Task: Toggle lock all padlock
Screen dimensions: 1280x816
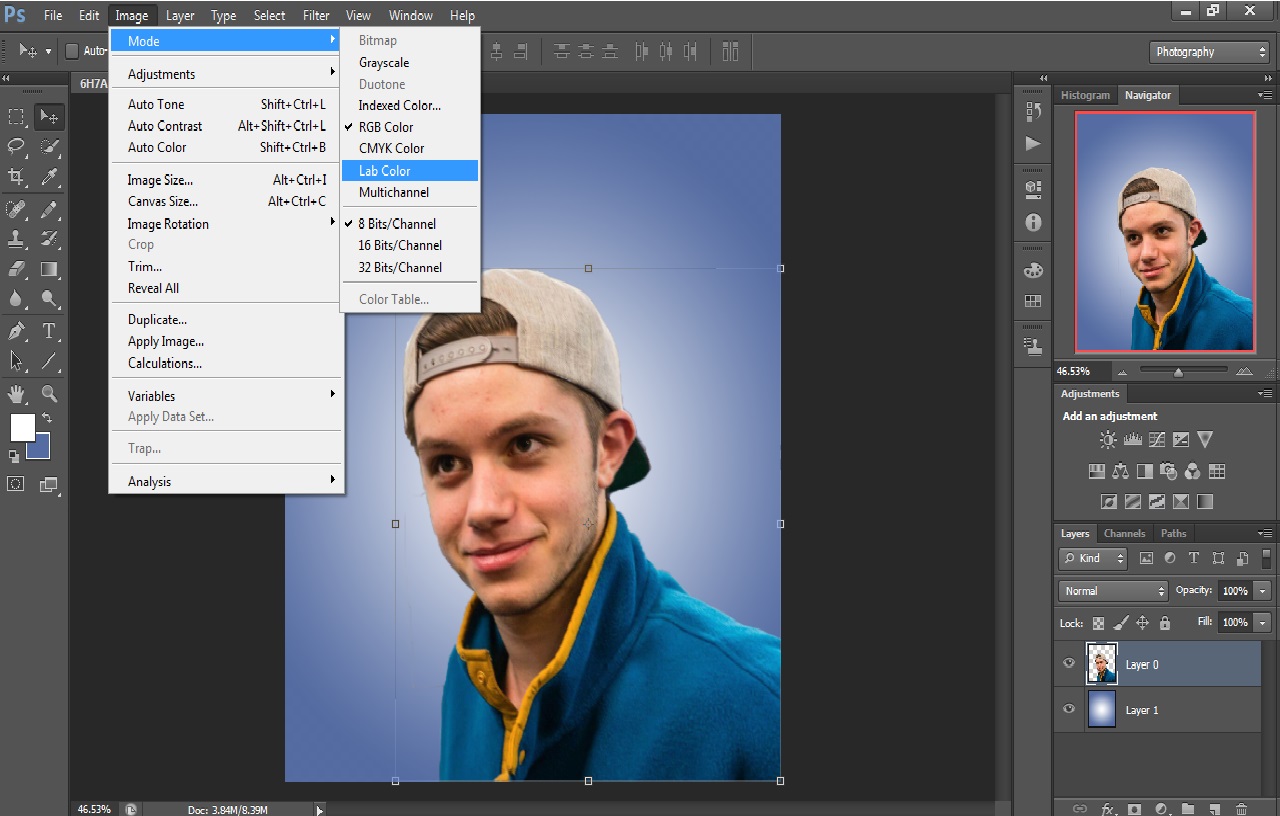Action: click(1164, 622)
